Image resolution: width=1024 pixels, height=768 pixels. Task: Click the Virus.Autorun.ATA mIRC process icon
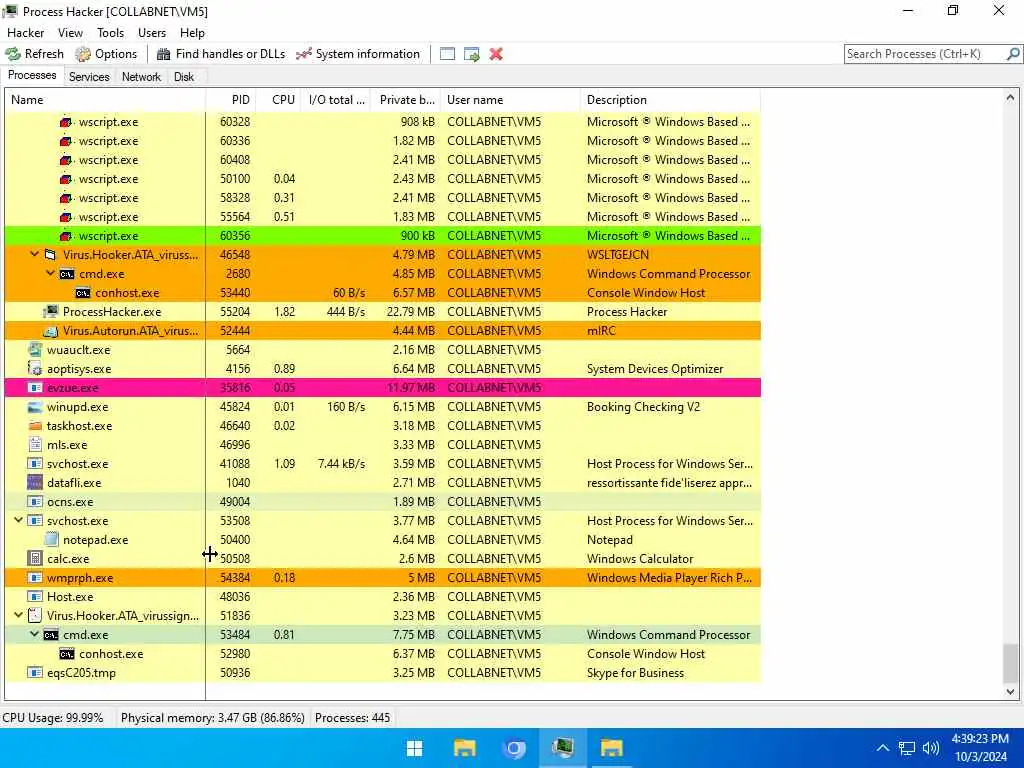pos(50,330)
